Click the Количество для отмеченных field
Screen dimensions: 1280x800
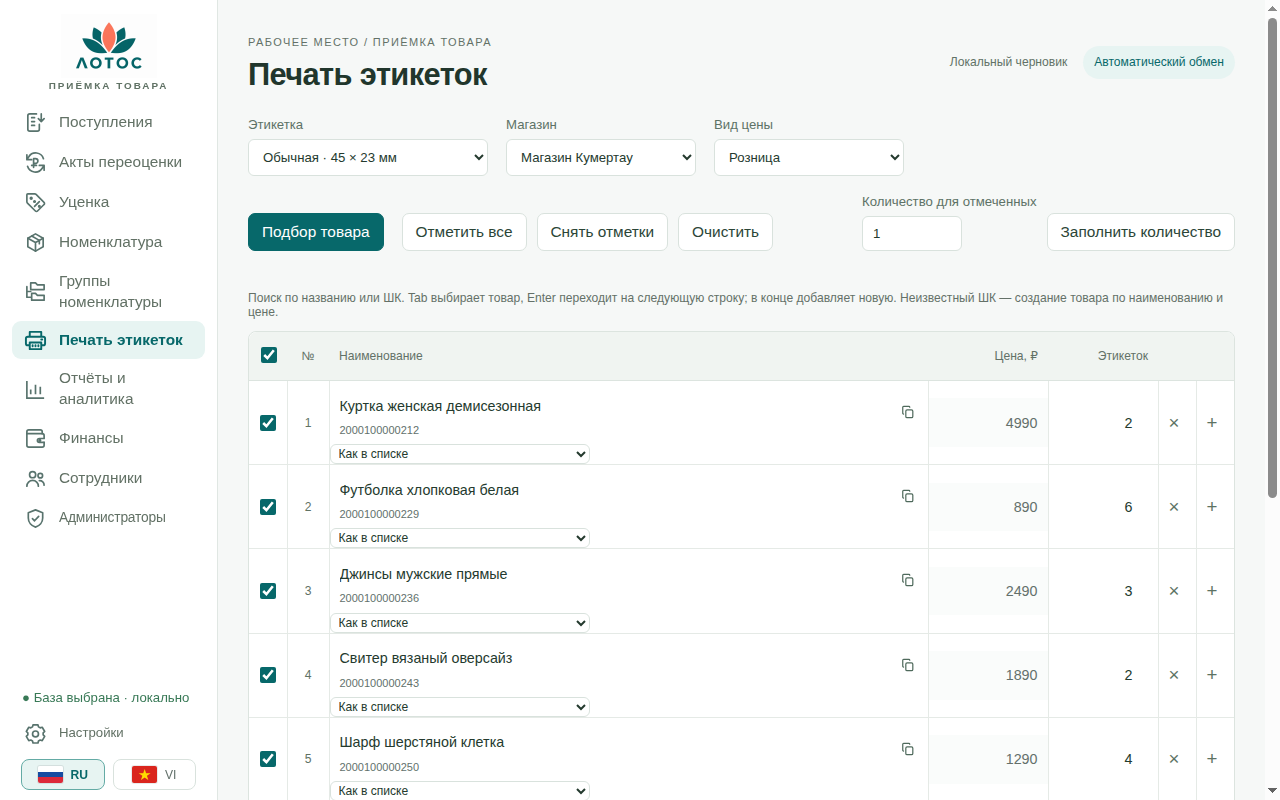[912, 233]
